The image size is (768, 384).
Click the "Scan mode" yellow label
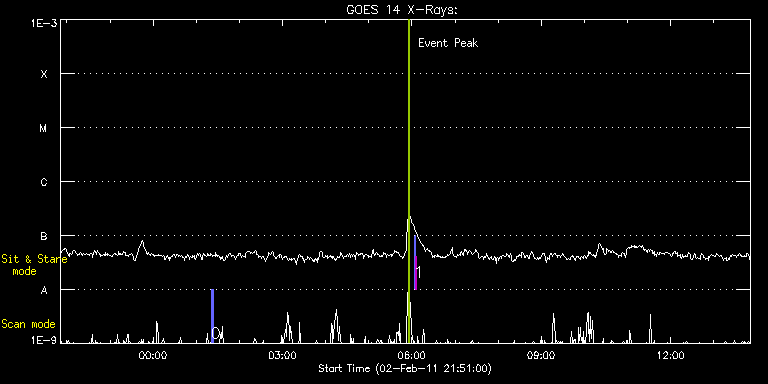[28, 324]
